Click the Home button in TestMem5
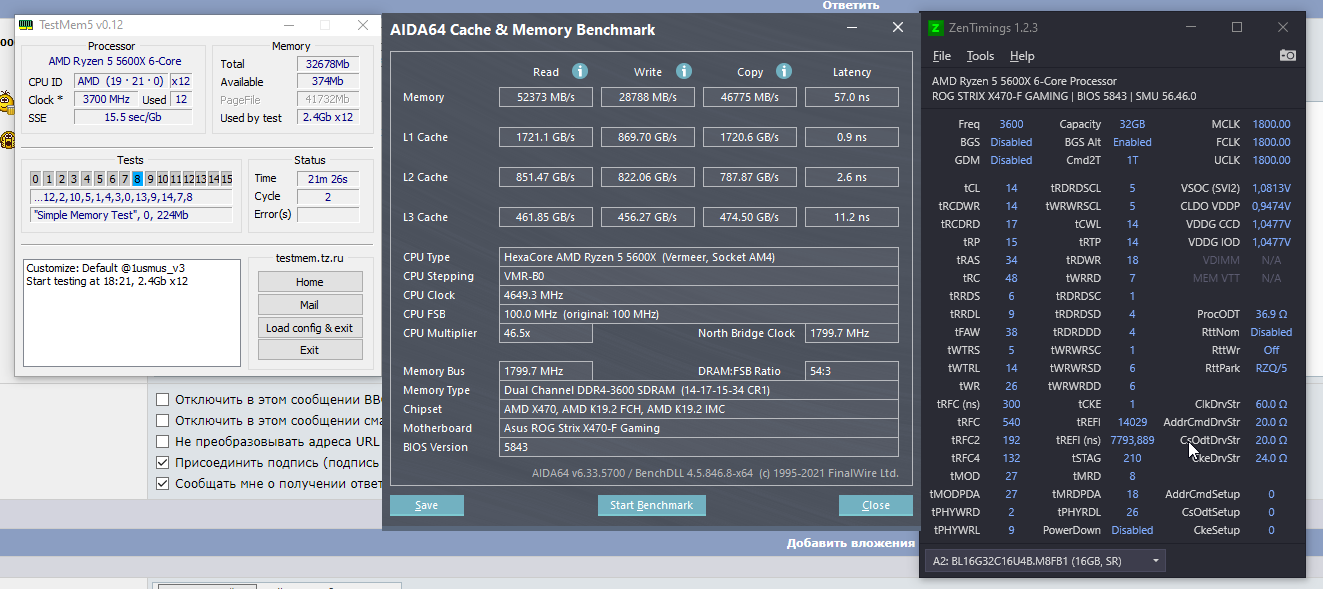 pyautogui.click(x=309, y=282)
